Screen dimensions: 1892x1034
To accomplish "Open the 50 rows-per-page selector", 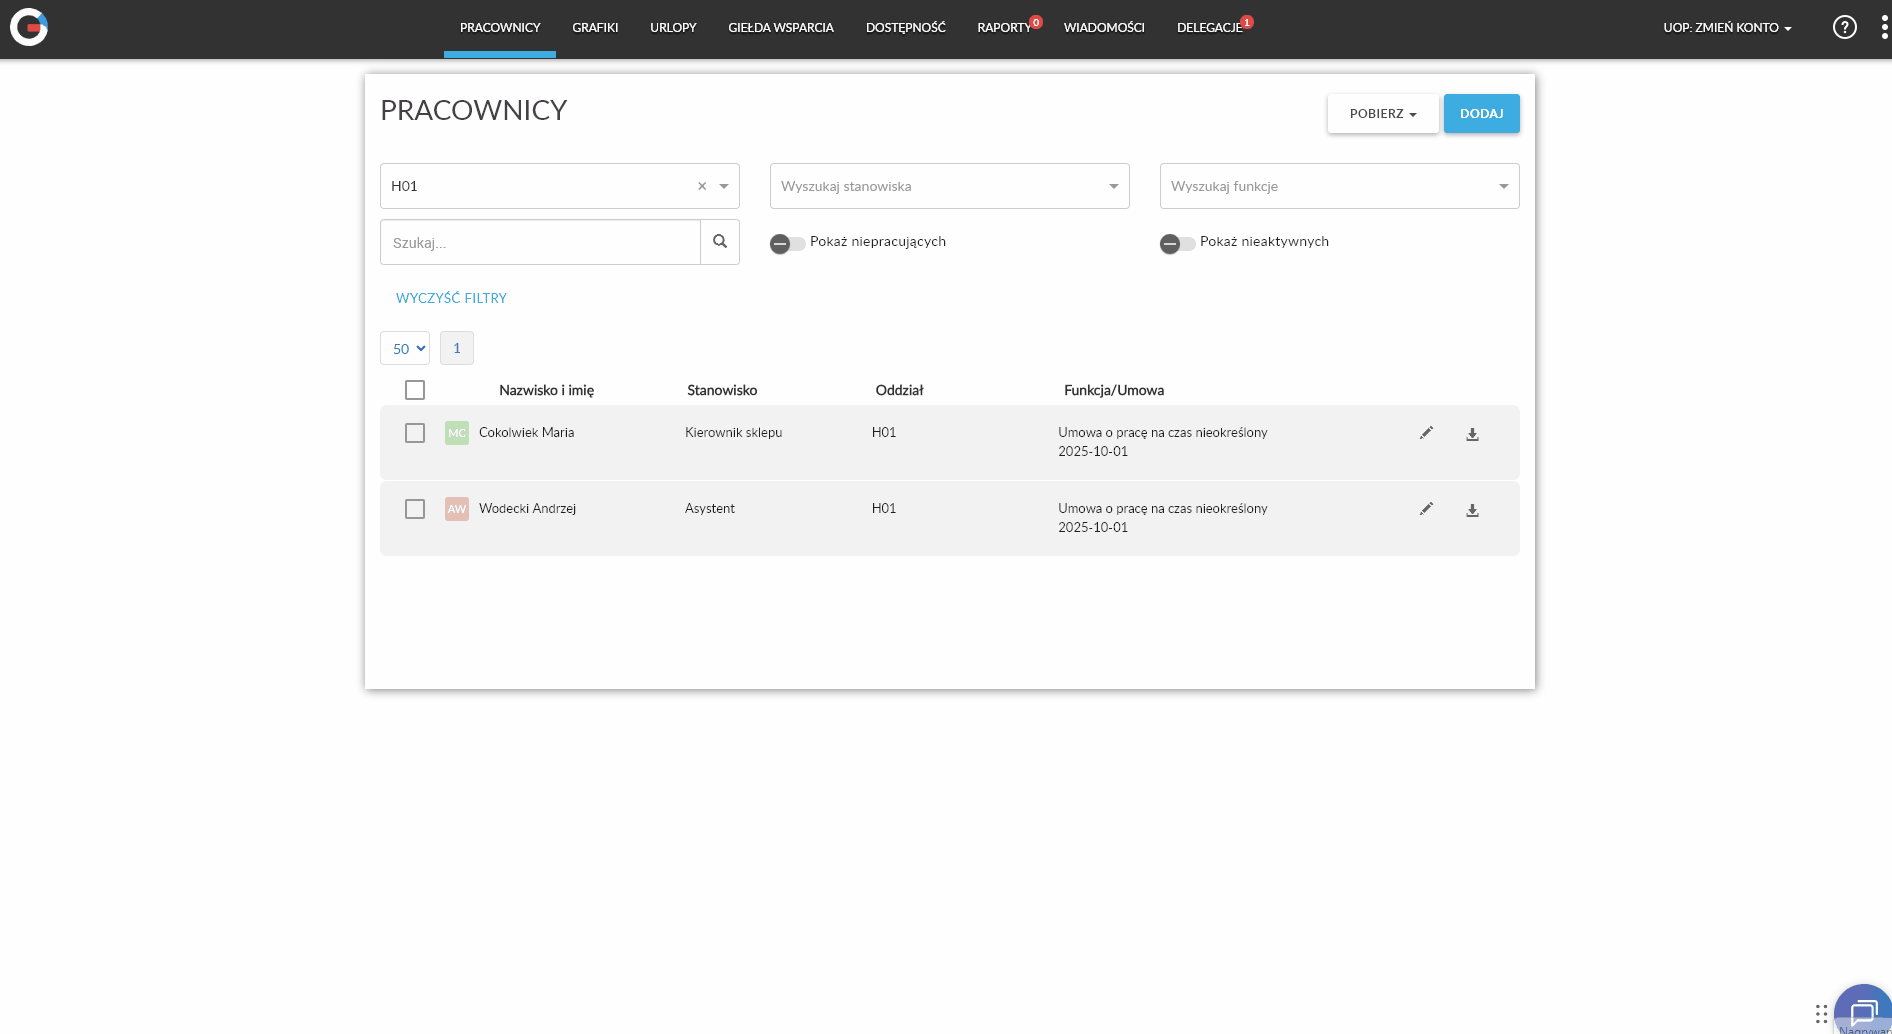I will click(405, 348).
